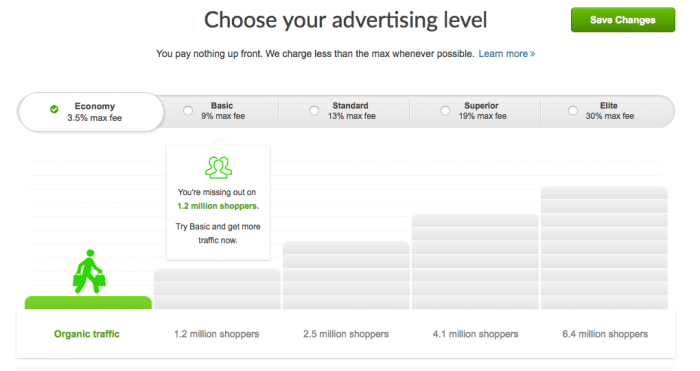Image resolution: width=700 pixels, height=371 pixels.
Task: Click the 6.4 million shoppers label
Action: 605,334
